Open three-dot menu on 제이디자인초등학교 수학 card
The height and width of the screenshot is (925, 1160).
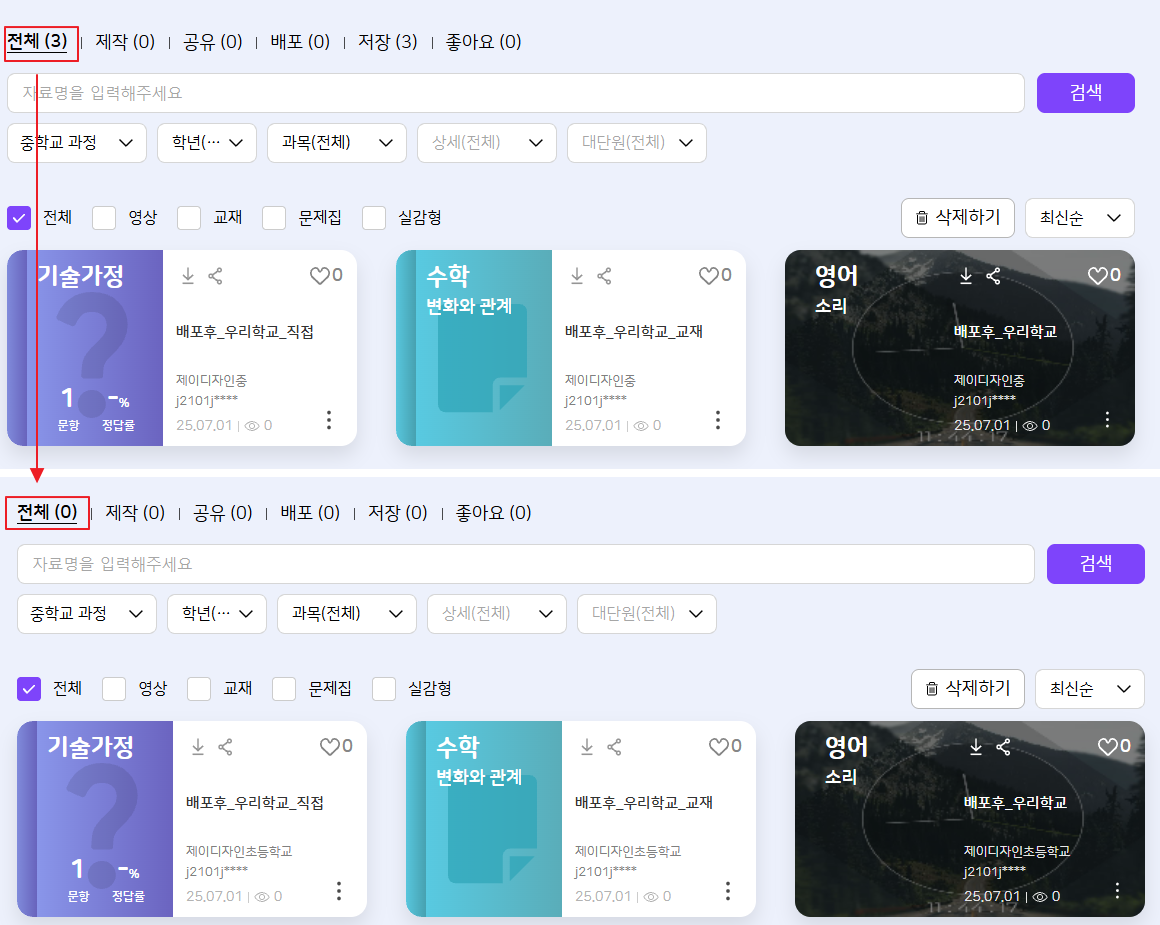(x=728, y=890)
